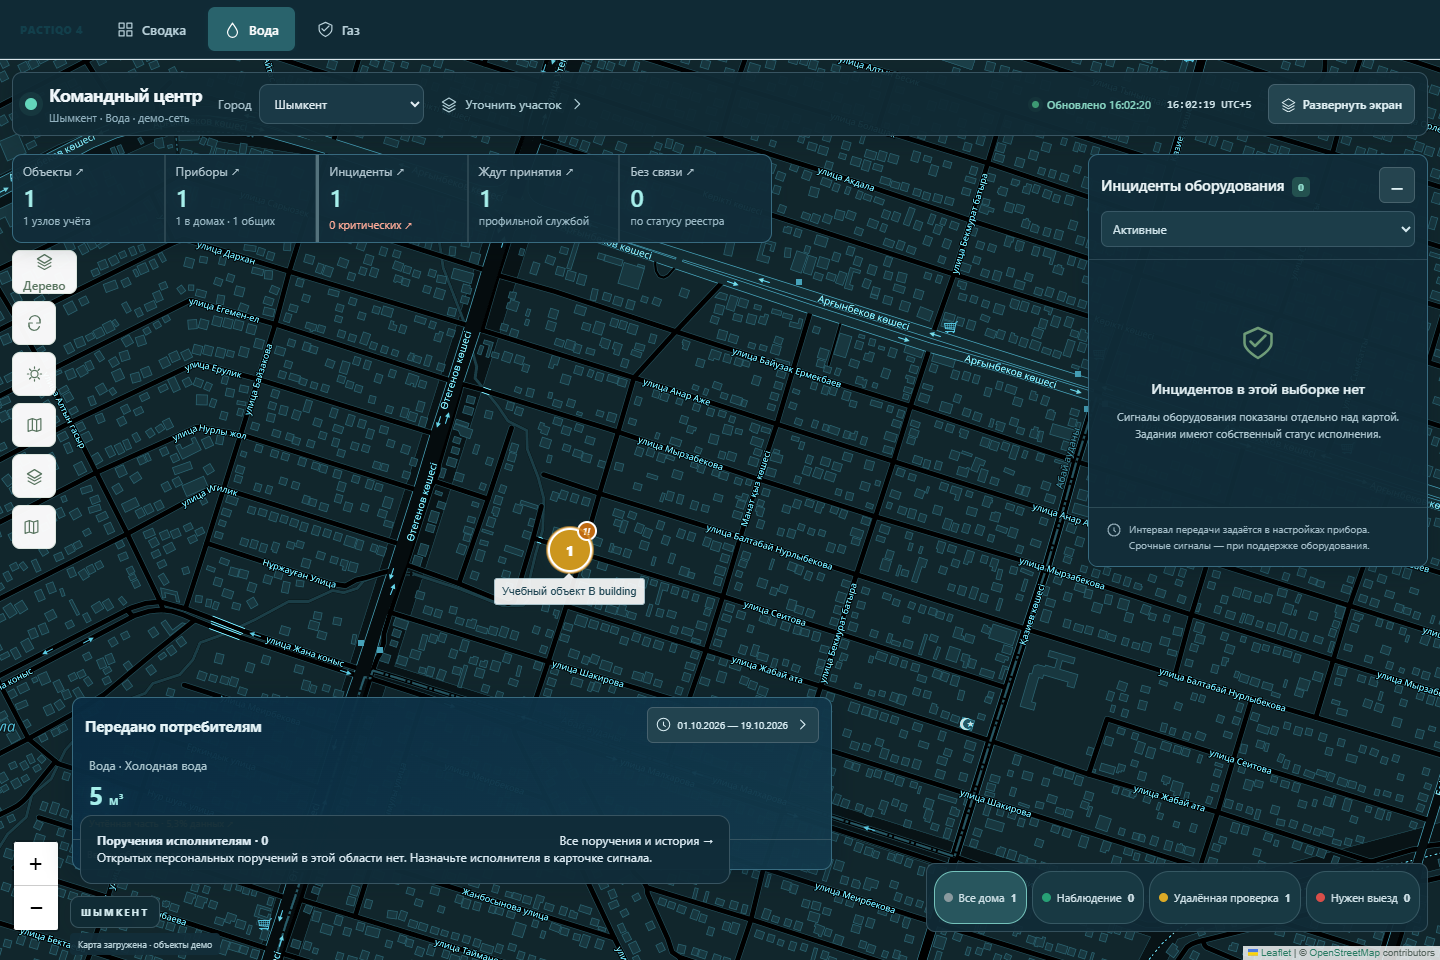Click the layers icon beside Уточнить участок
Image resolution: width=1440 pixels, height=960 pixels.
[449, 105]
